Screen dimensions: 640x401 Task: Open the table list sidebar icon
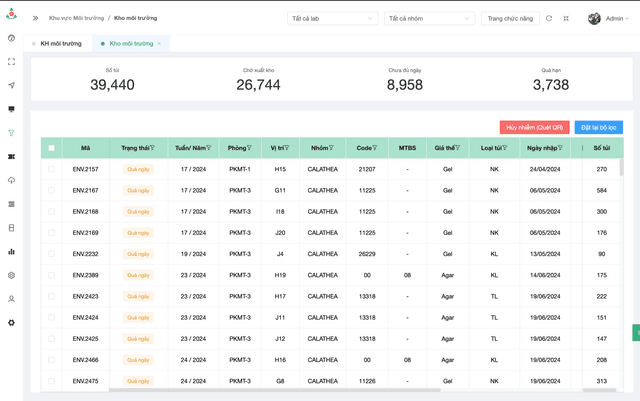pyautogui.click(x=11, y=204)
